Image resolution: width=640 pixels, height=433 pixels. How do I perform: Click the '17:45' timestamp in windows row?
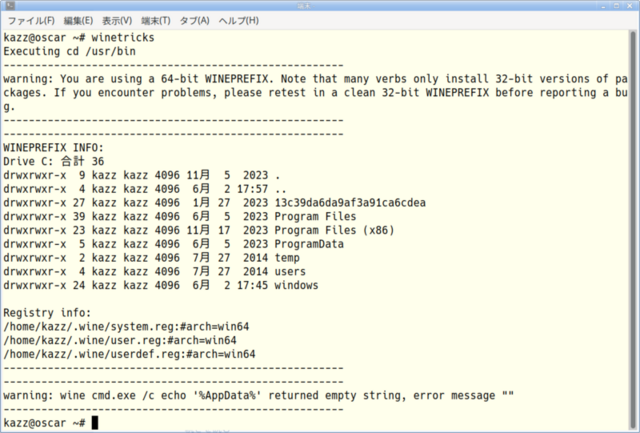click(252, 285)
